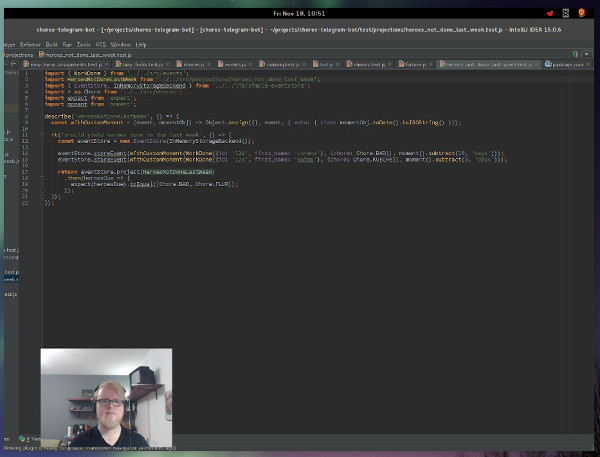
Task: Open the Tools menu
Action: 83,45
